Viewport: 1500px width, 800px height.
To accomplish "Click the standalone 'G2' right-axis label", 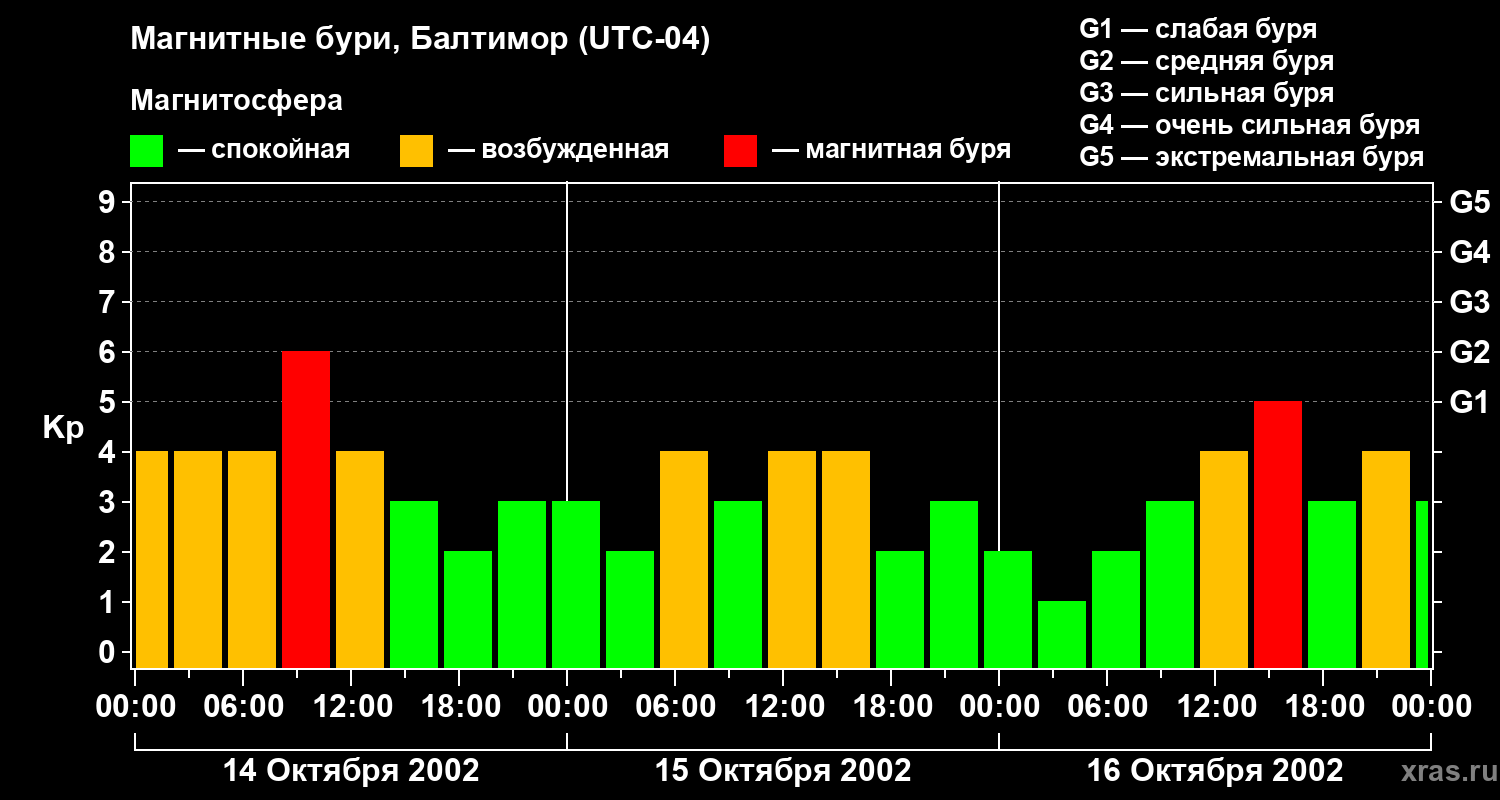I will 1469,352.
